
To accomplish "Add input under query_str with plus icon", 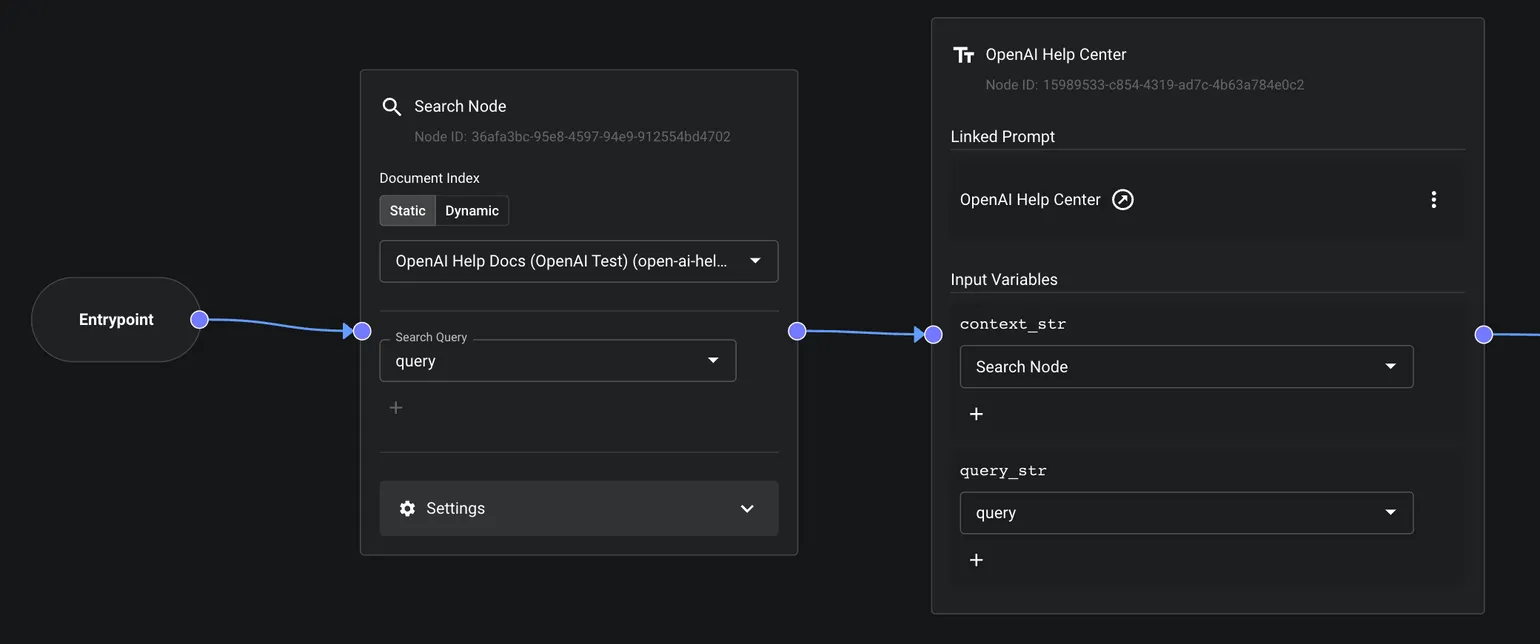I will click(x=976, y=560).
